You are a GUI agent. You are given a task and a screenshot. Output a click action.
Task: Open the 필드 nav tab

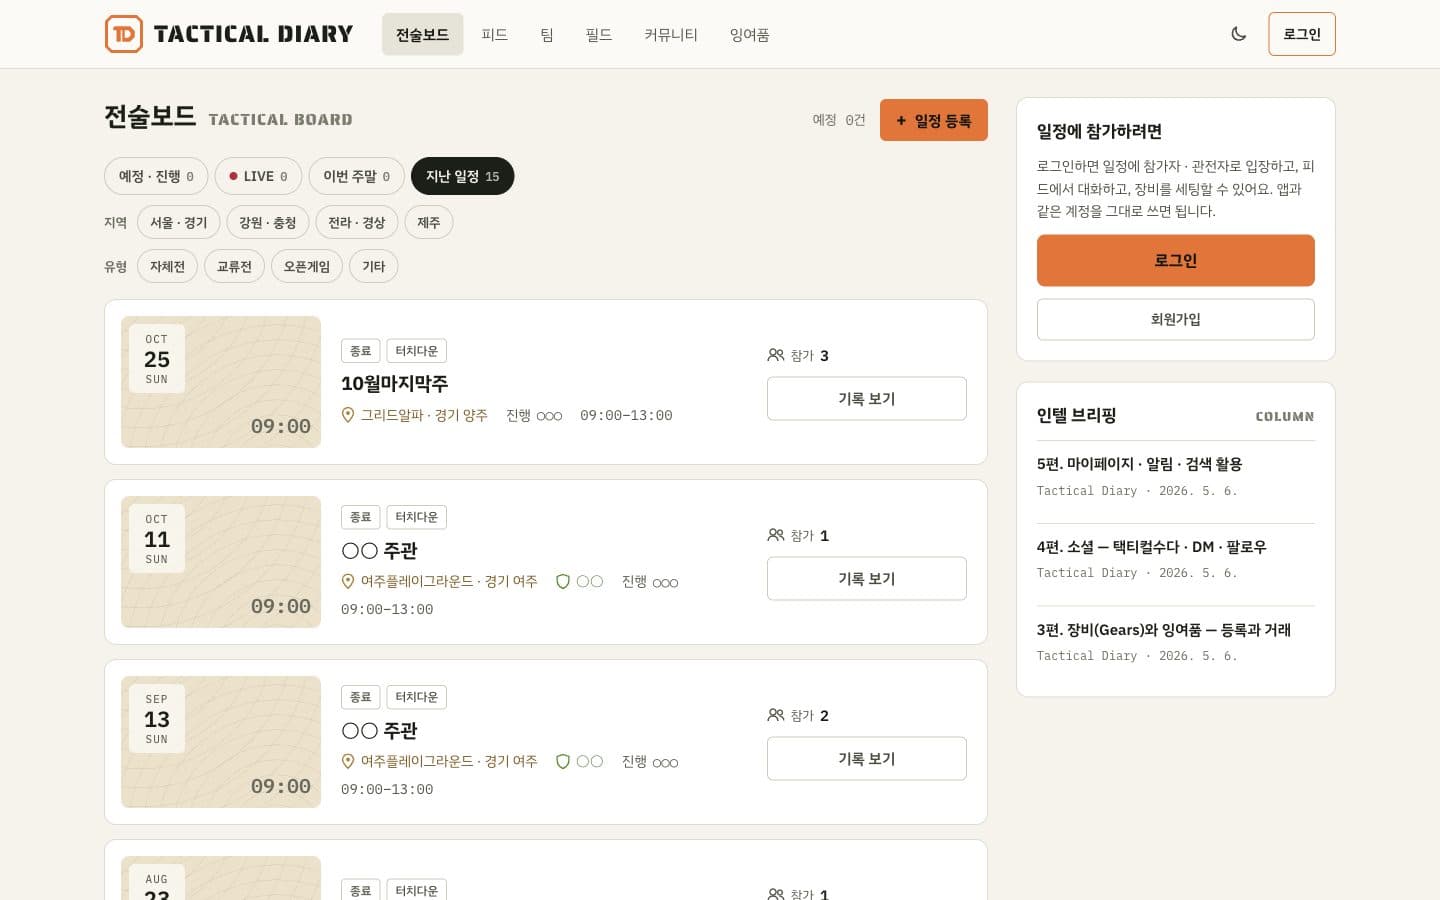pyautogui.click(x=598, y=34)
